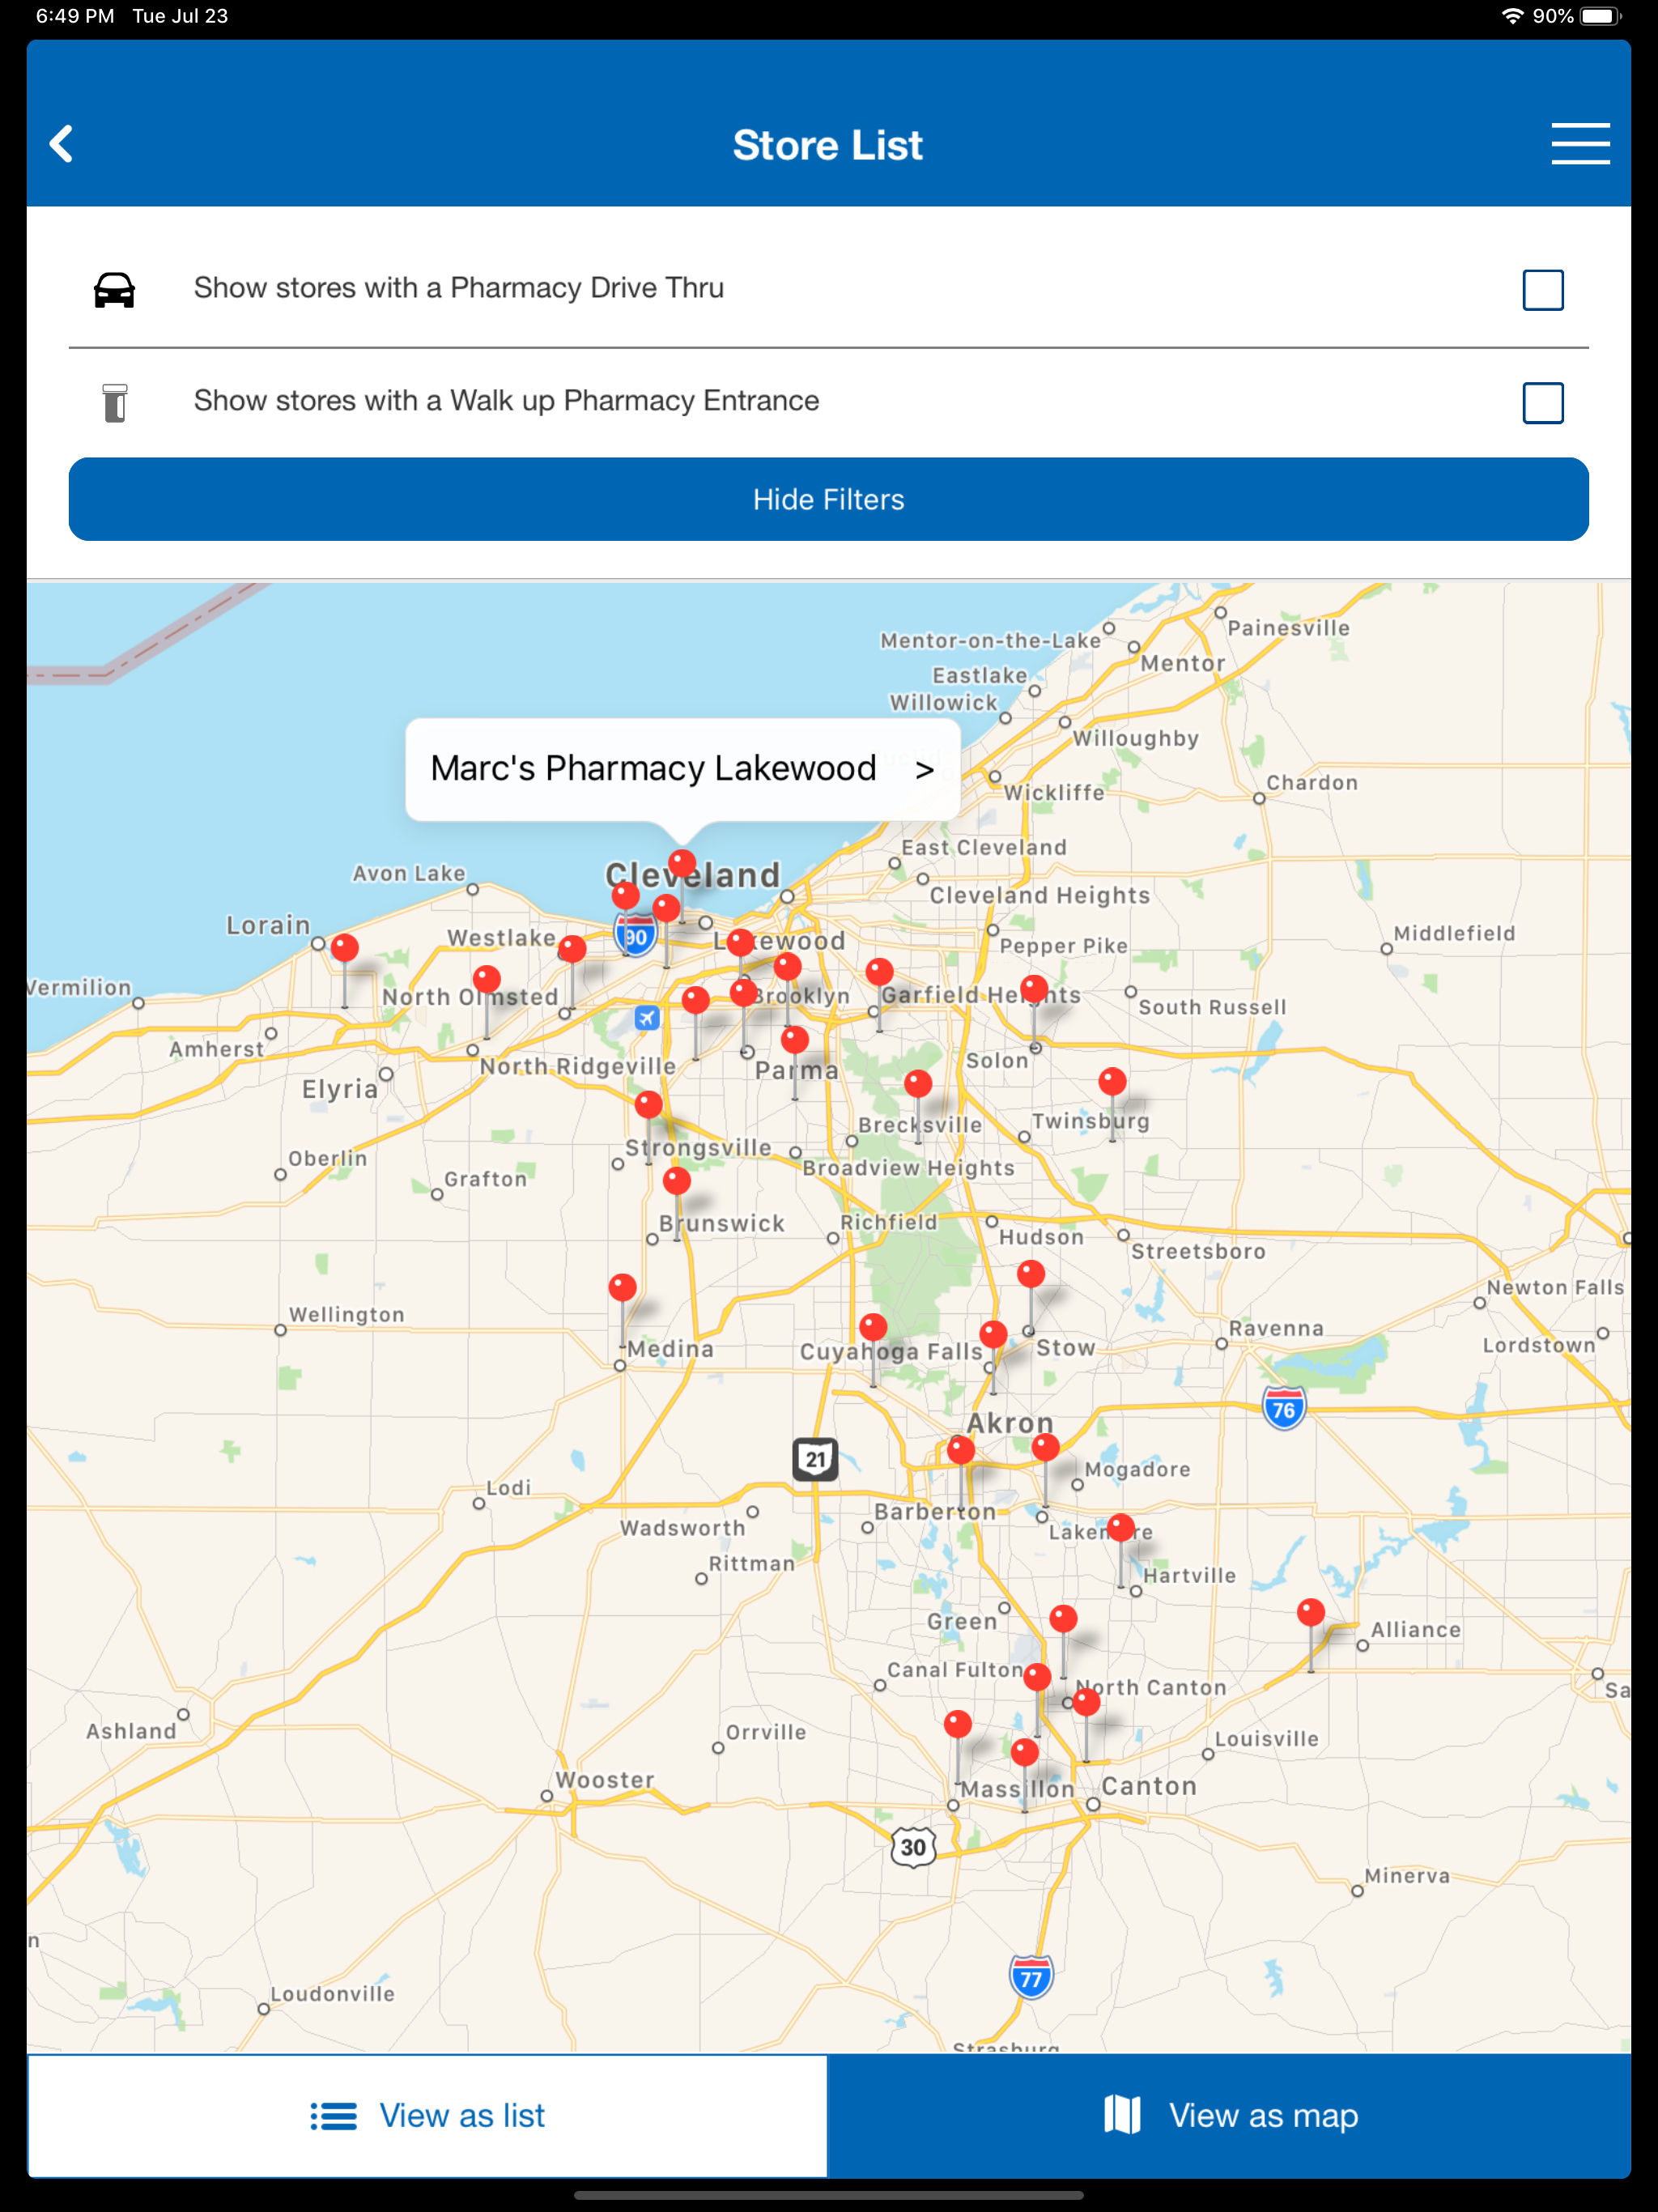Click Interstate 76 shield on map
Image resolution: width=1658 pixels, height=2212 pixels.
(1284, 1409)
